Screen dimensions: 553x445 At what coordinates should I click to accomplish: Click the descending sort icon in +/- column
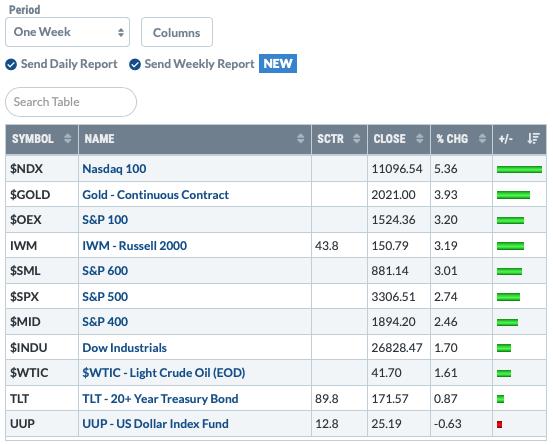coord(534,139)
